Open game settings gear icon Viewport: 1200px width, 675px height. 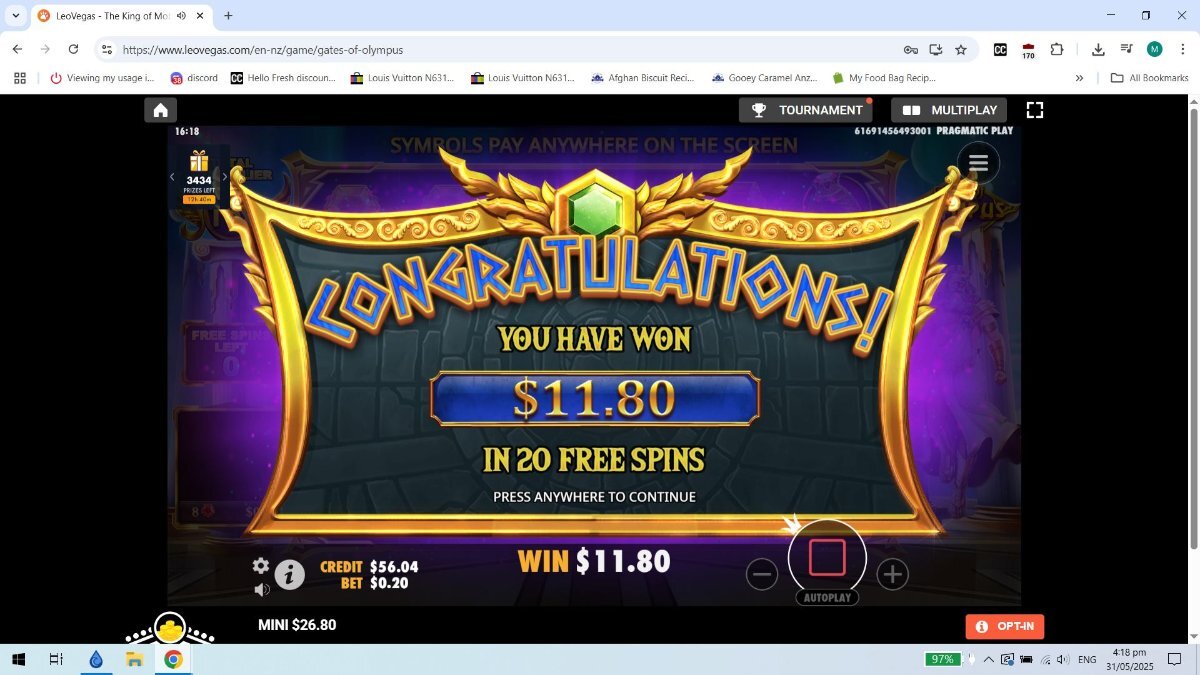tap(261, 566)
